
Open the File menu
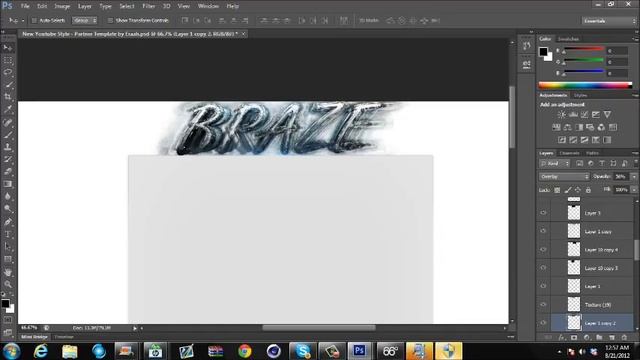[25, 6]
